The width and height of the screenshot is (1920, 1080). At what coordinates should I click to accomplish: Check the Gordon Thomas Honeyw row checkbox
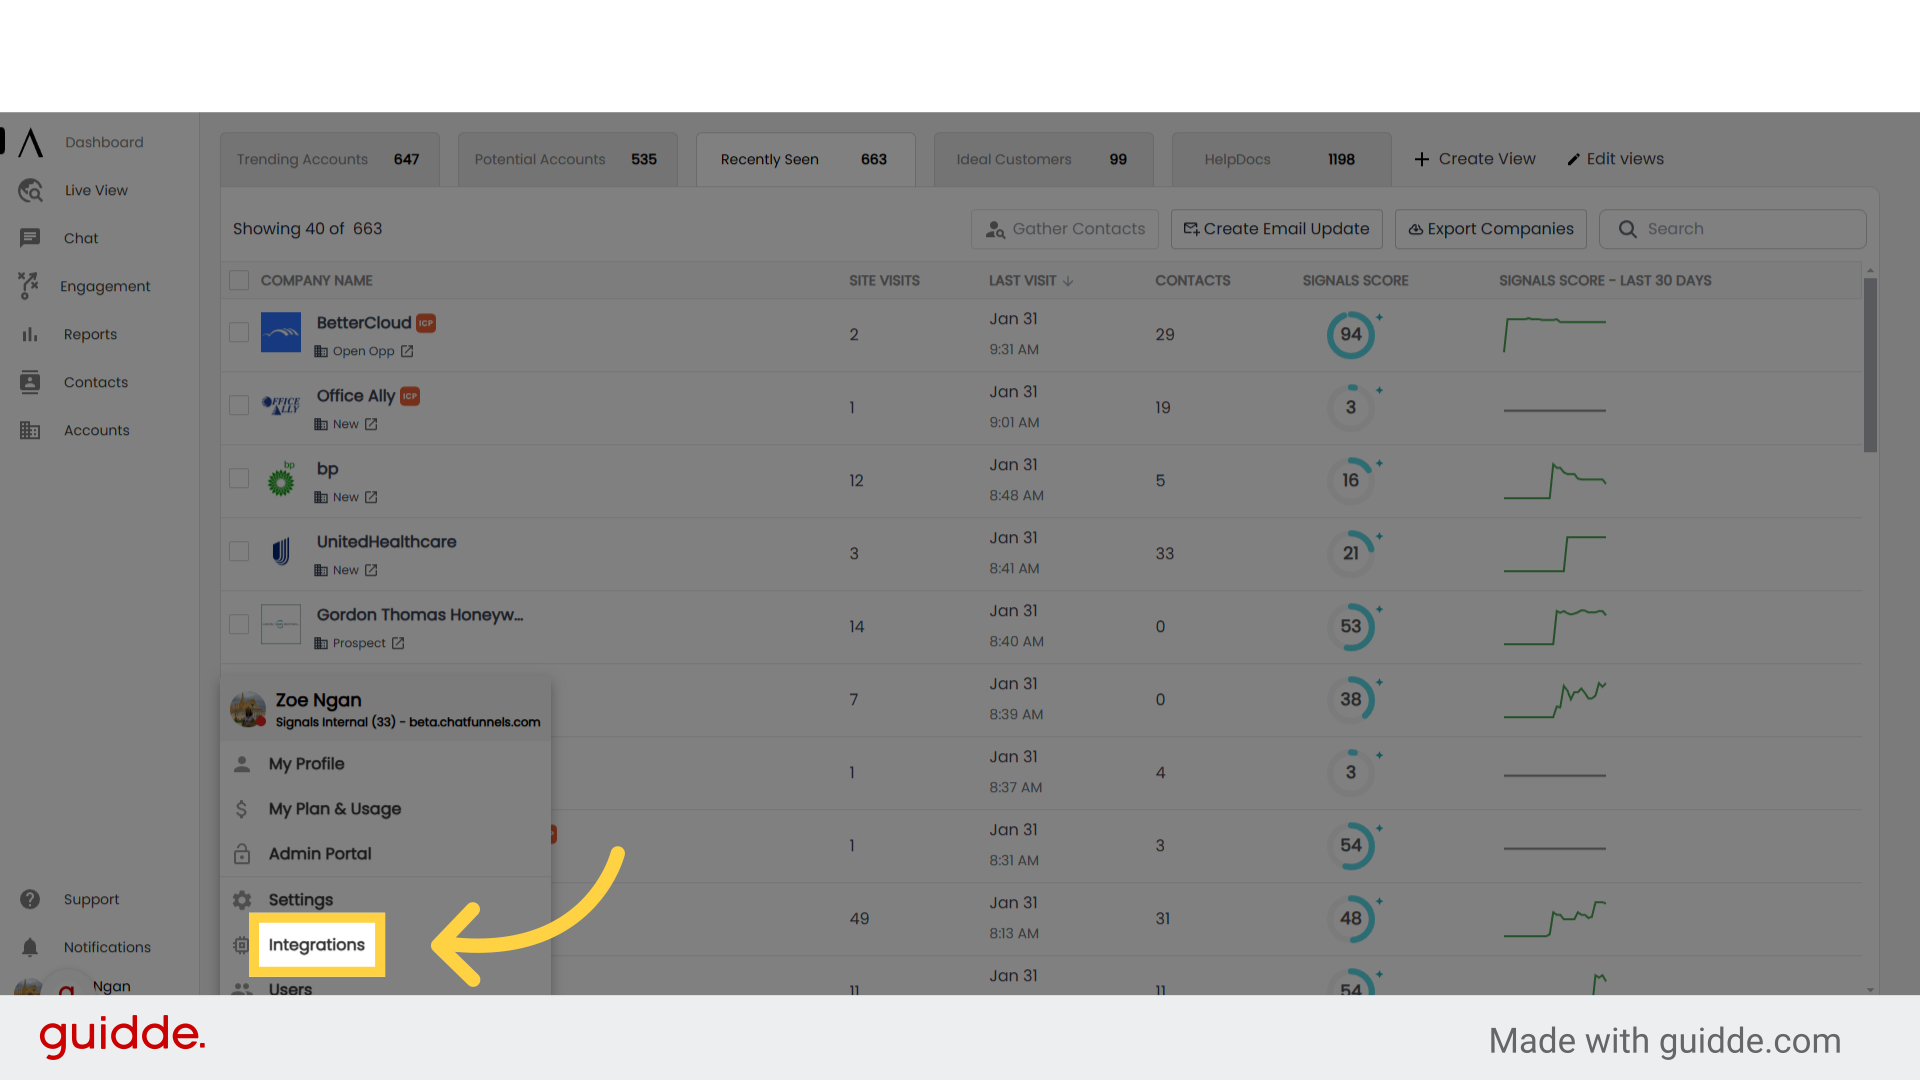239,624
